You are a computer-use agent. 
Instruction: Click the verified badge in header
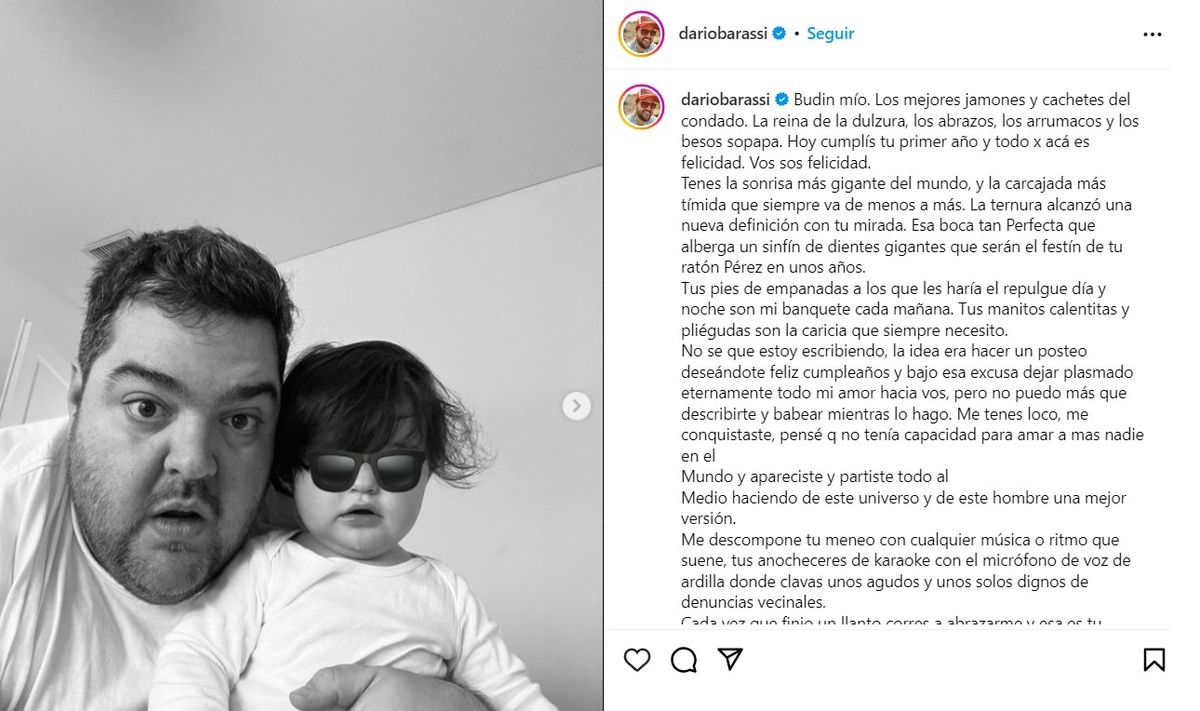779,33
